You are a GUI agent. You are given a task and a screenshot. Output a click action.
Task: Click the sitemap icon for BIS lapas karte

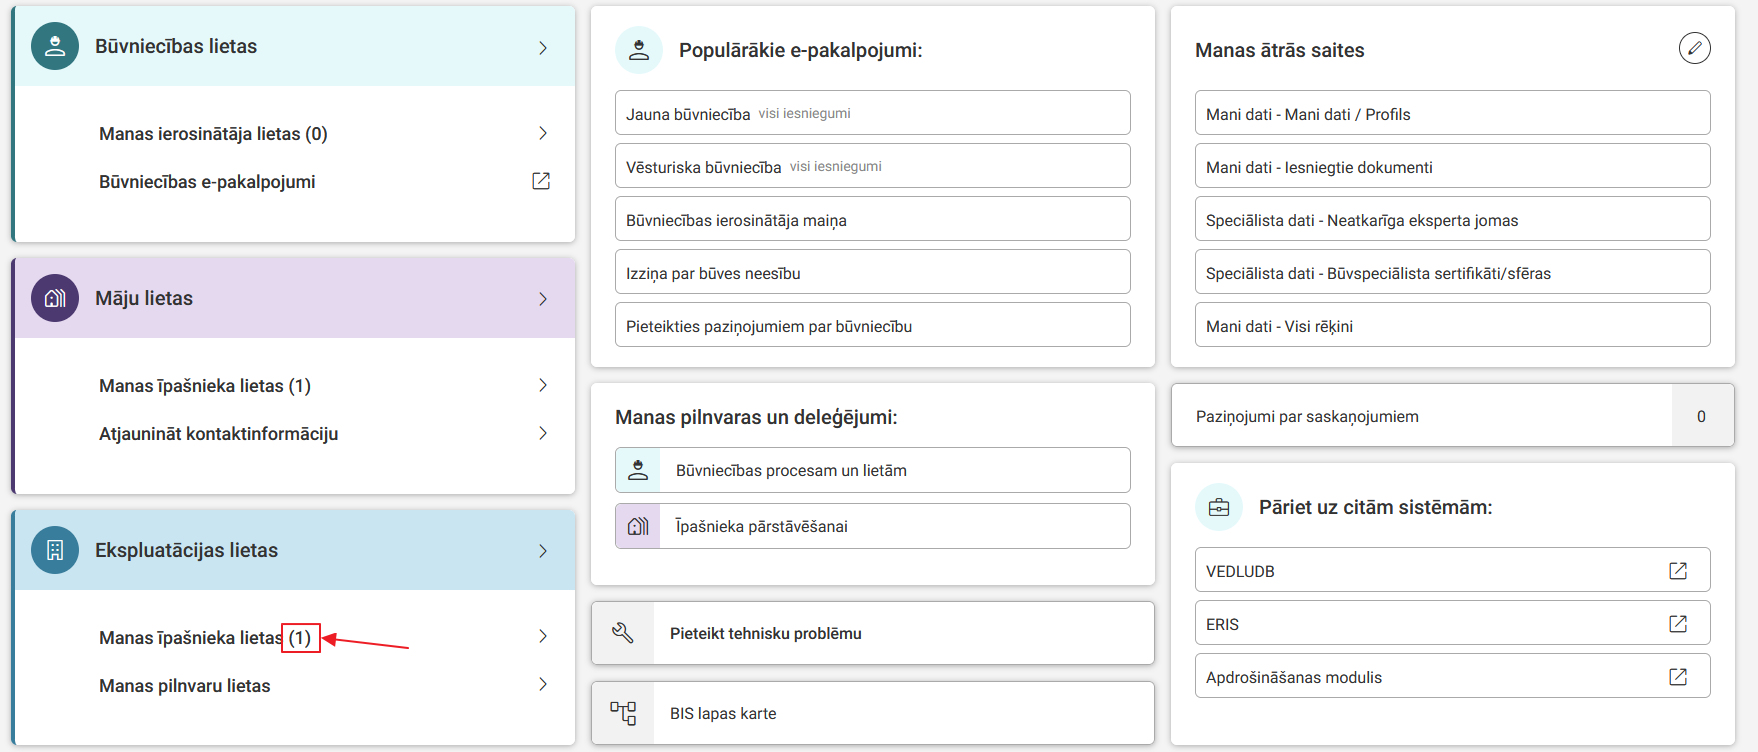[x=623, y=713]
